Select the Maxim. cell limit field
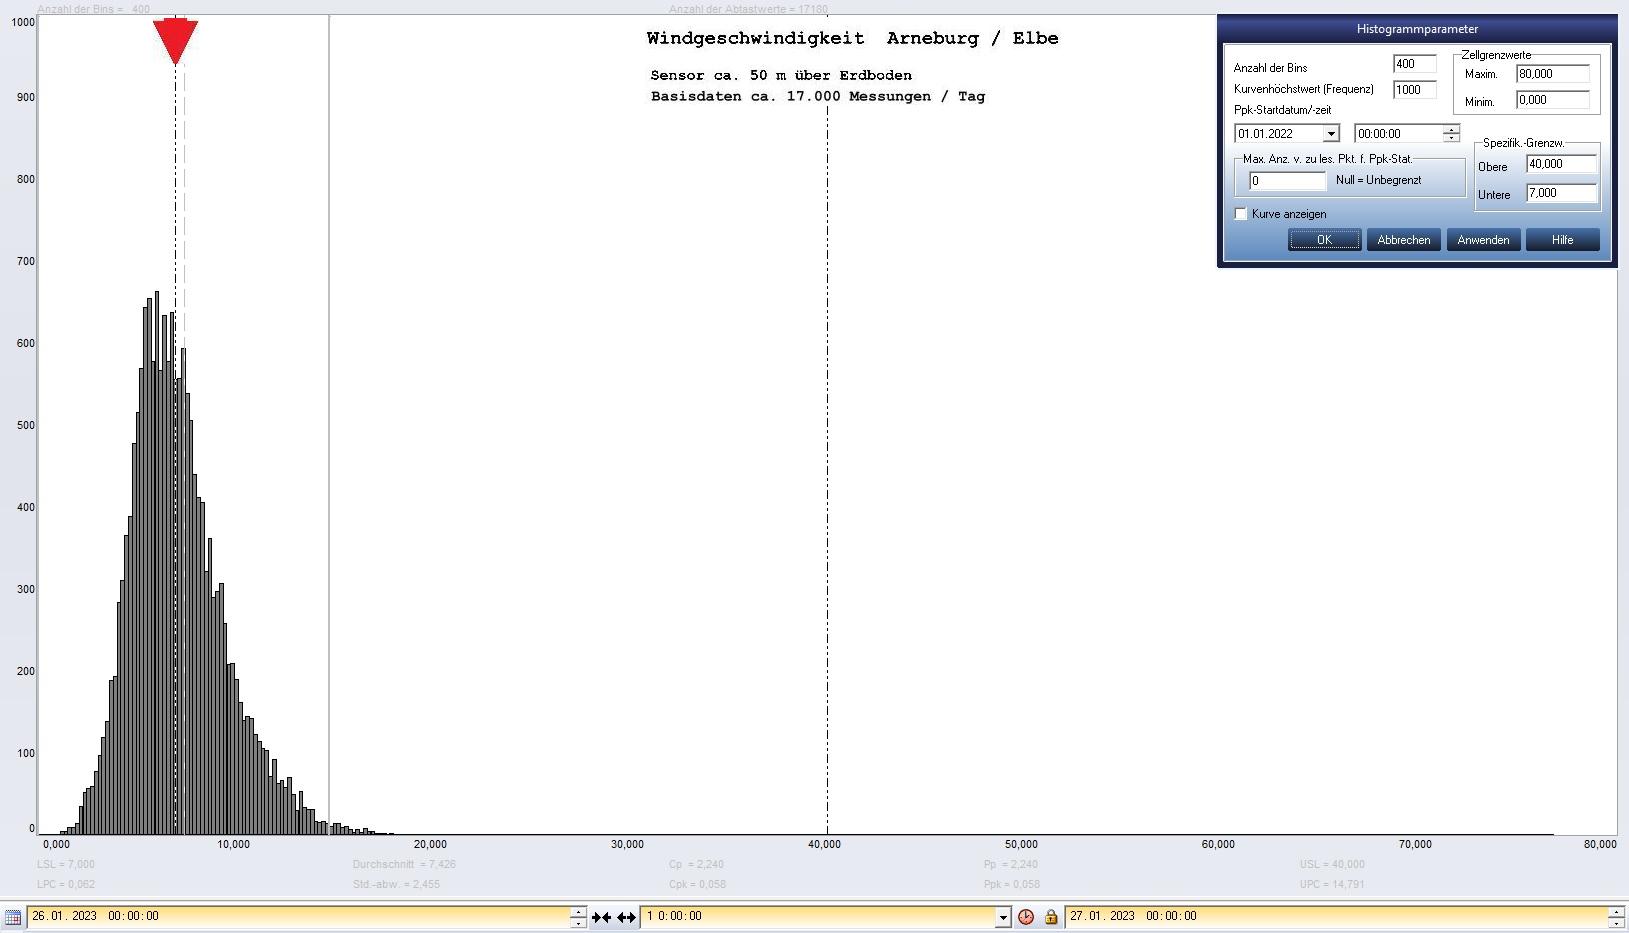 1552,74
